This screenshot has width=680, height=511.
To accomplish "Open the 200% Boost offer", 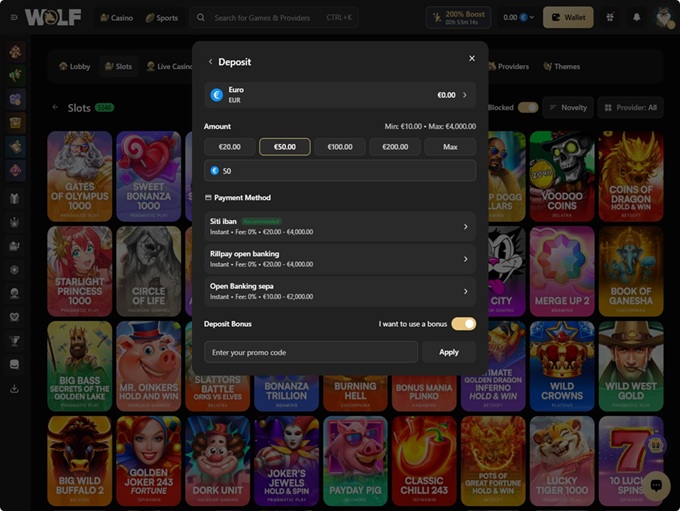I will coord(458,18).
